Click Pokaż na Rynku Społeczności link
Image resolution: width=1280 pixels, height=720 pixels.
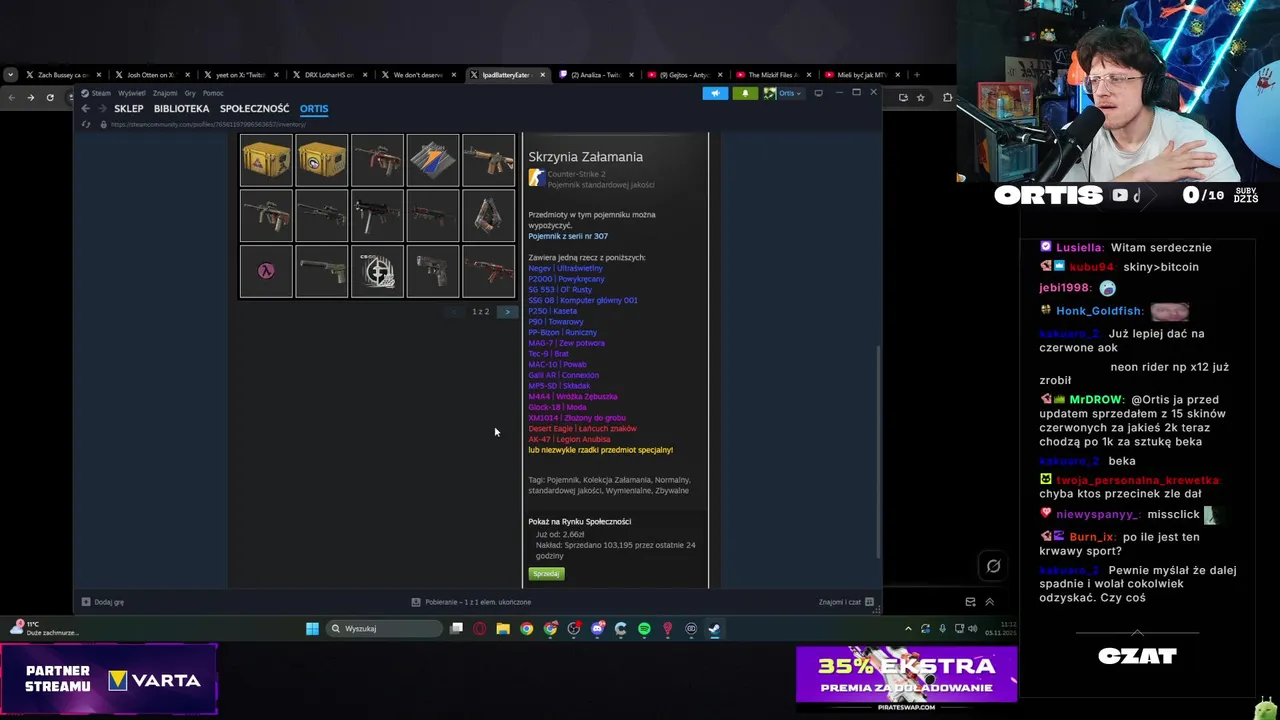[x=580, y=521]
